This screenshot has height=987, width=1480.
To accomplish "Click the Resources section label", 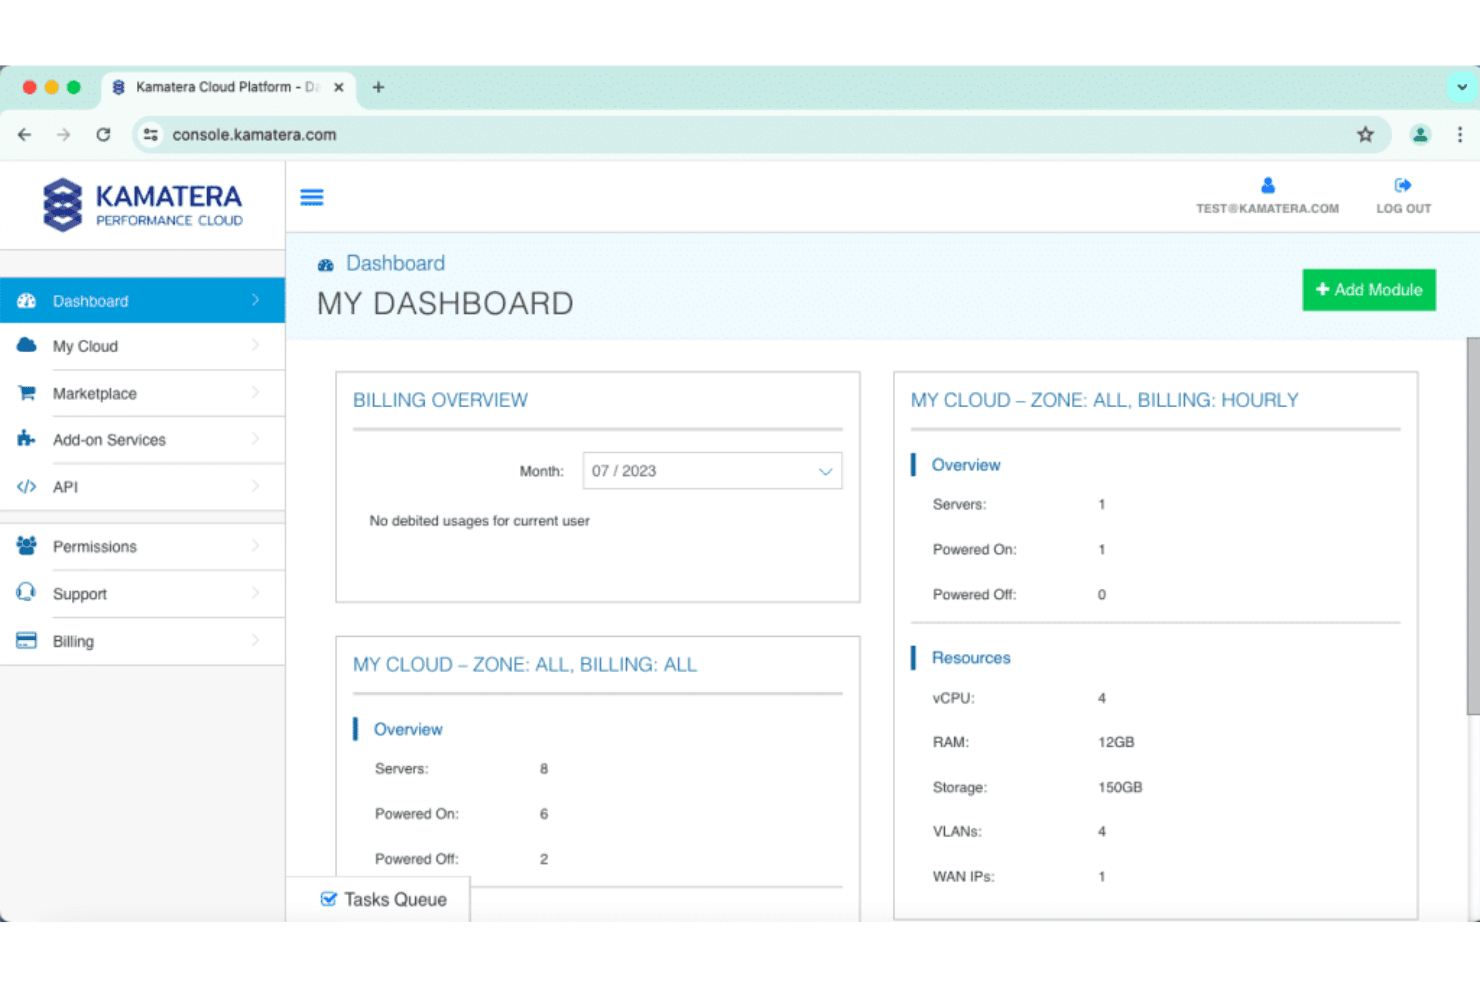I will tap(971, 658).
